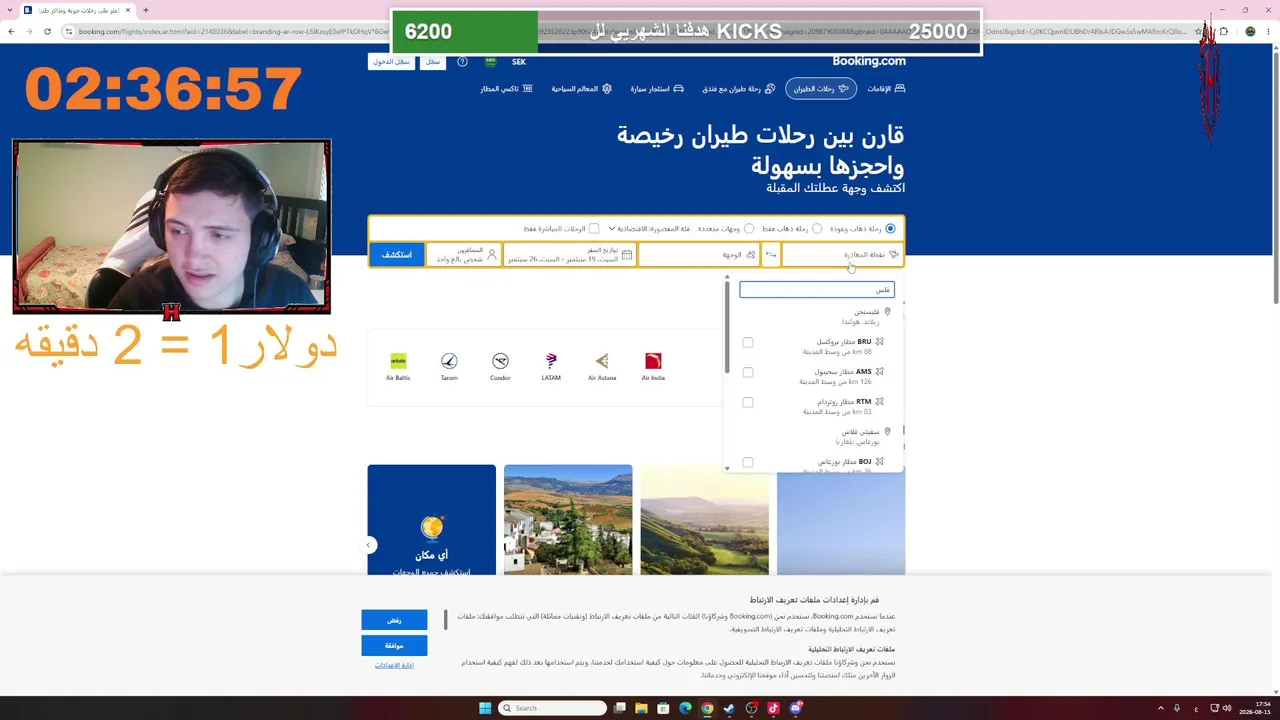
Task: Click the carousel previous arrow beside destination cards
Action: point(369,545)
